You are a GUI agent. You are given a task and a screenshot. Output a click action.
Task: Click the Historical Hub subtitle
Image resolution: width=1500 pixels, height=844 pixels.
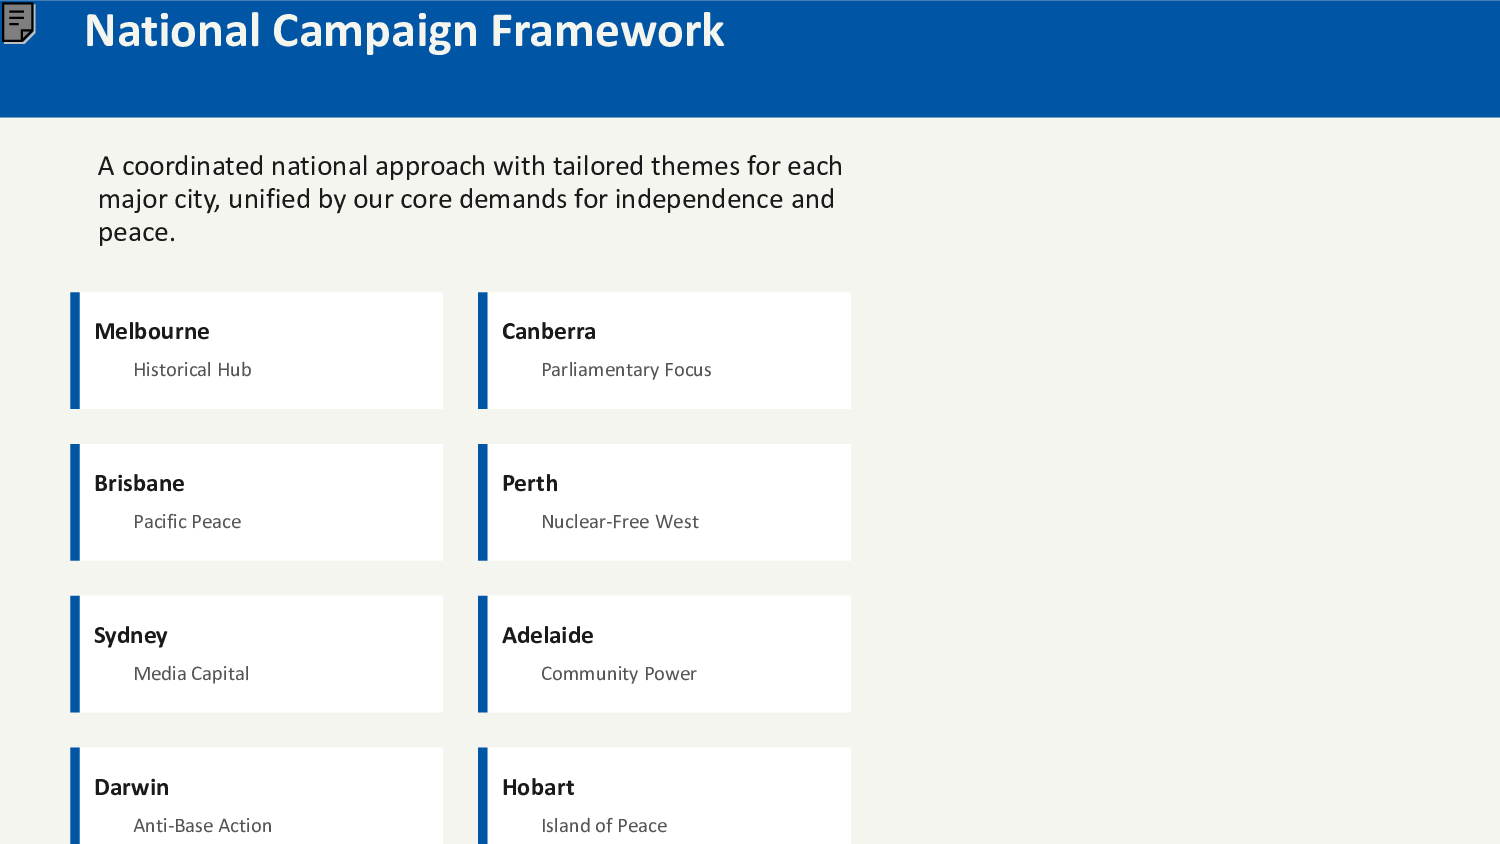(192, 370)
